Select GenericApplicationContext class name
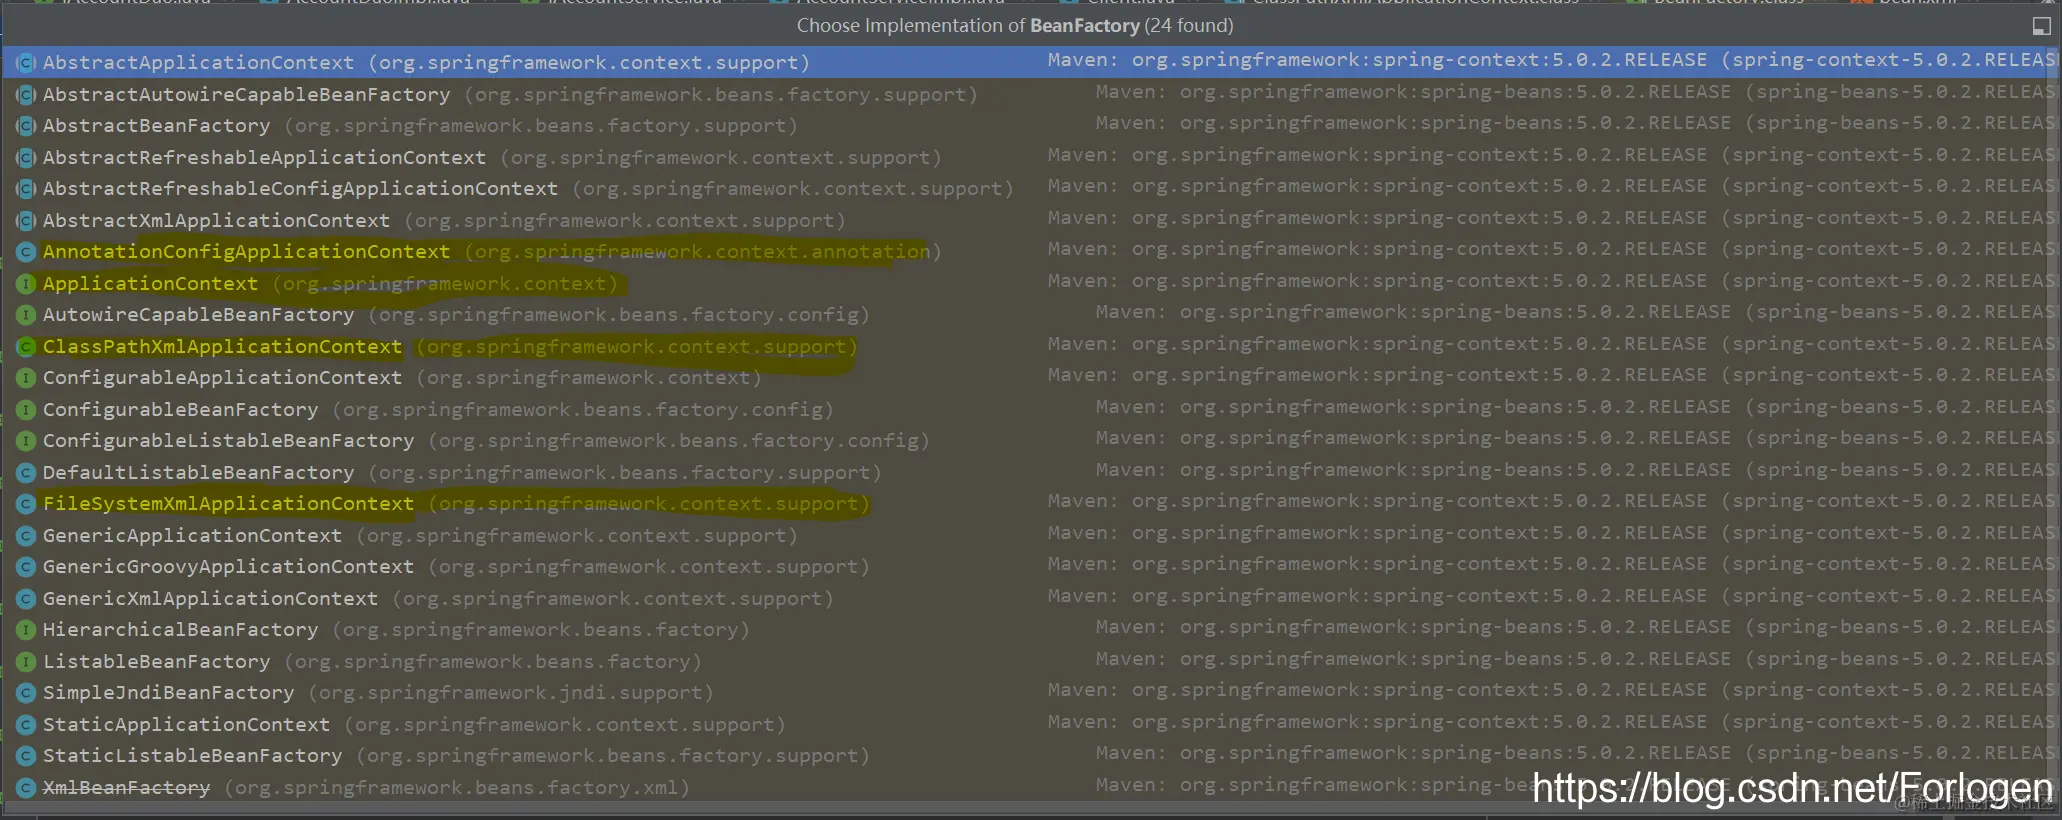This screenshot has height=820, width=2062. 192,536
